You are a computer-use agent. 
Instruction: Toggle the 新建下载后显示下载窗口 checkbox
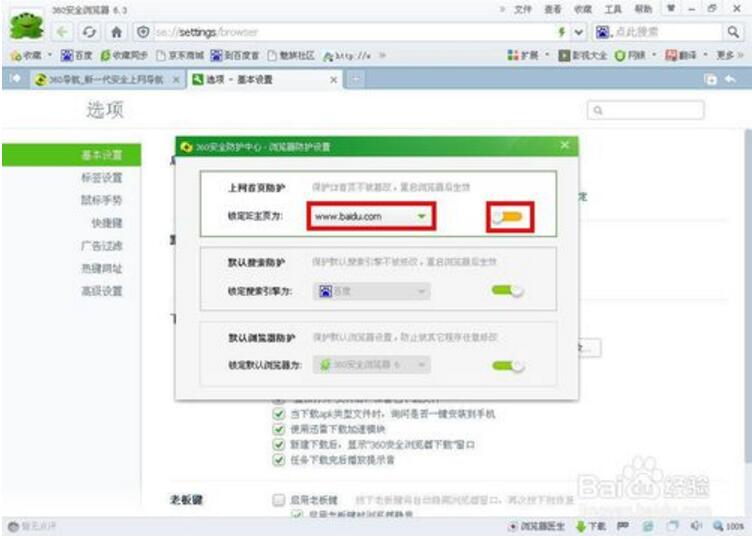point(278,445)
